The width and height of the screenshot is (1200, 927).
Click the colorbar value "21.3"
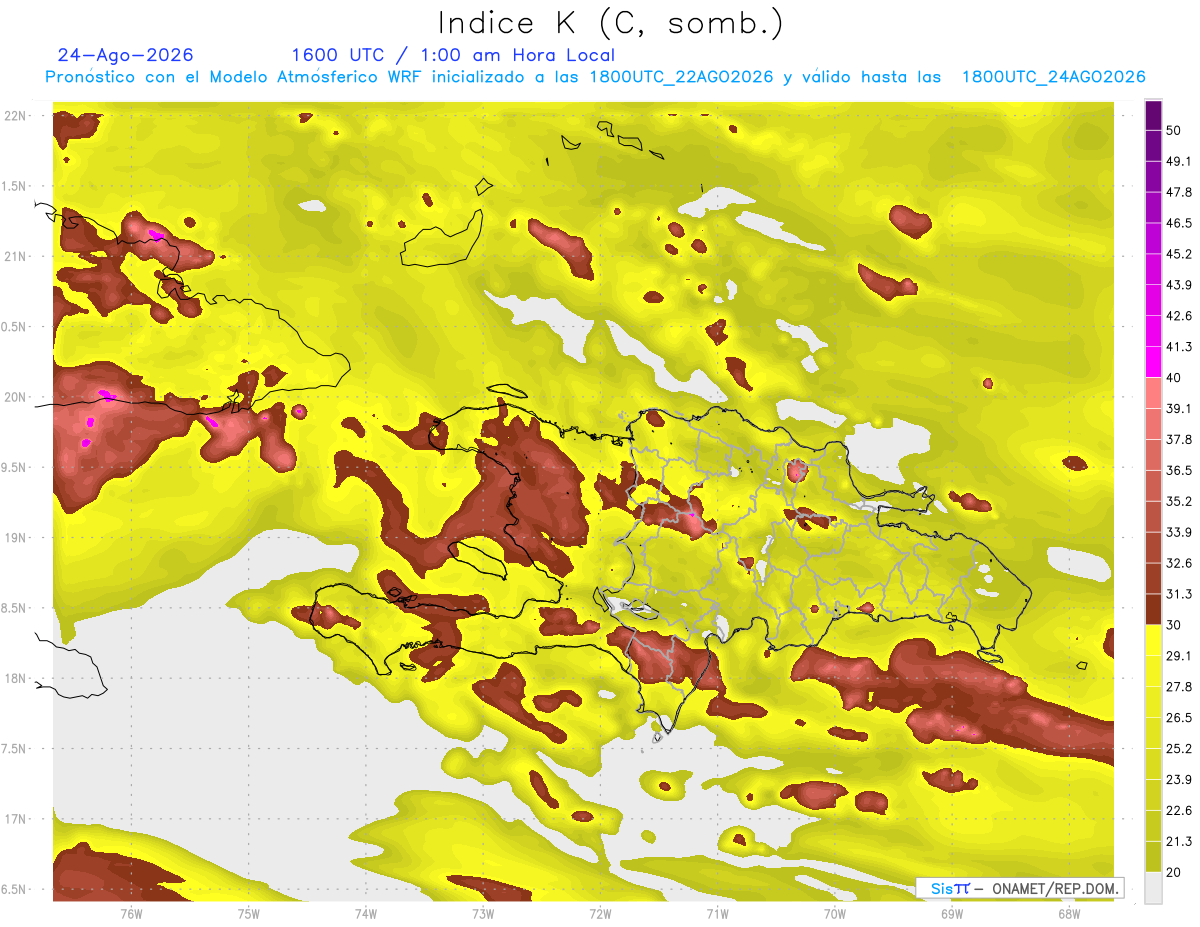click(x=1178, y=842)
